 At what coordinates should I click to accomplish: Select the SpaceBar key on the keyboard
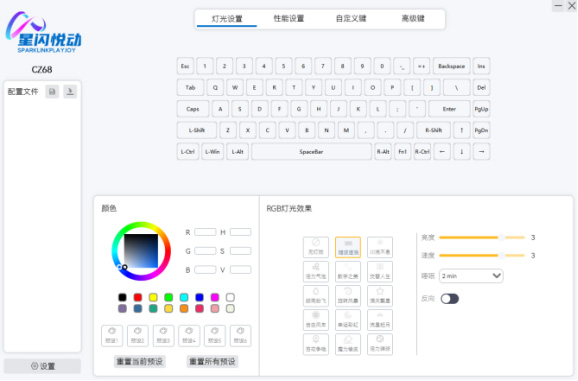coord(311,151)
